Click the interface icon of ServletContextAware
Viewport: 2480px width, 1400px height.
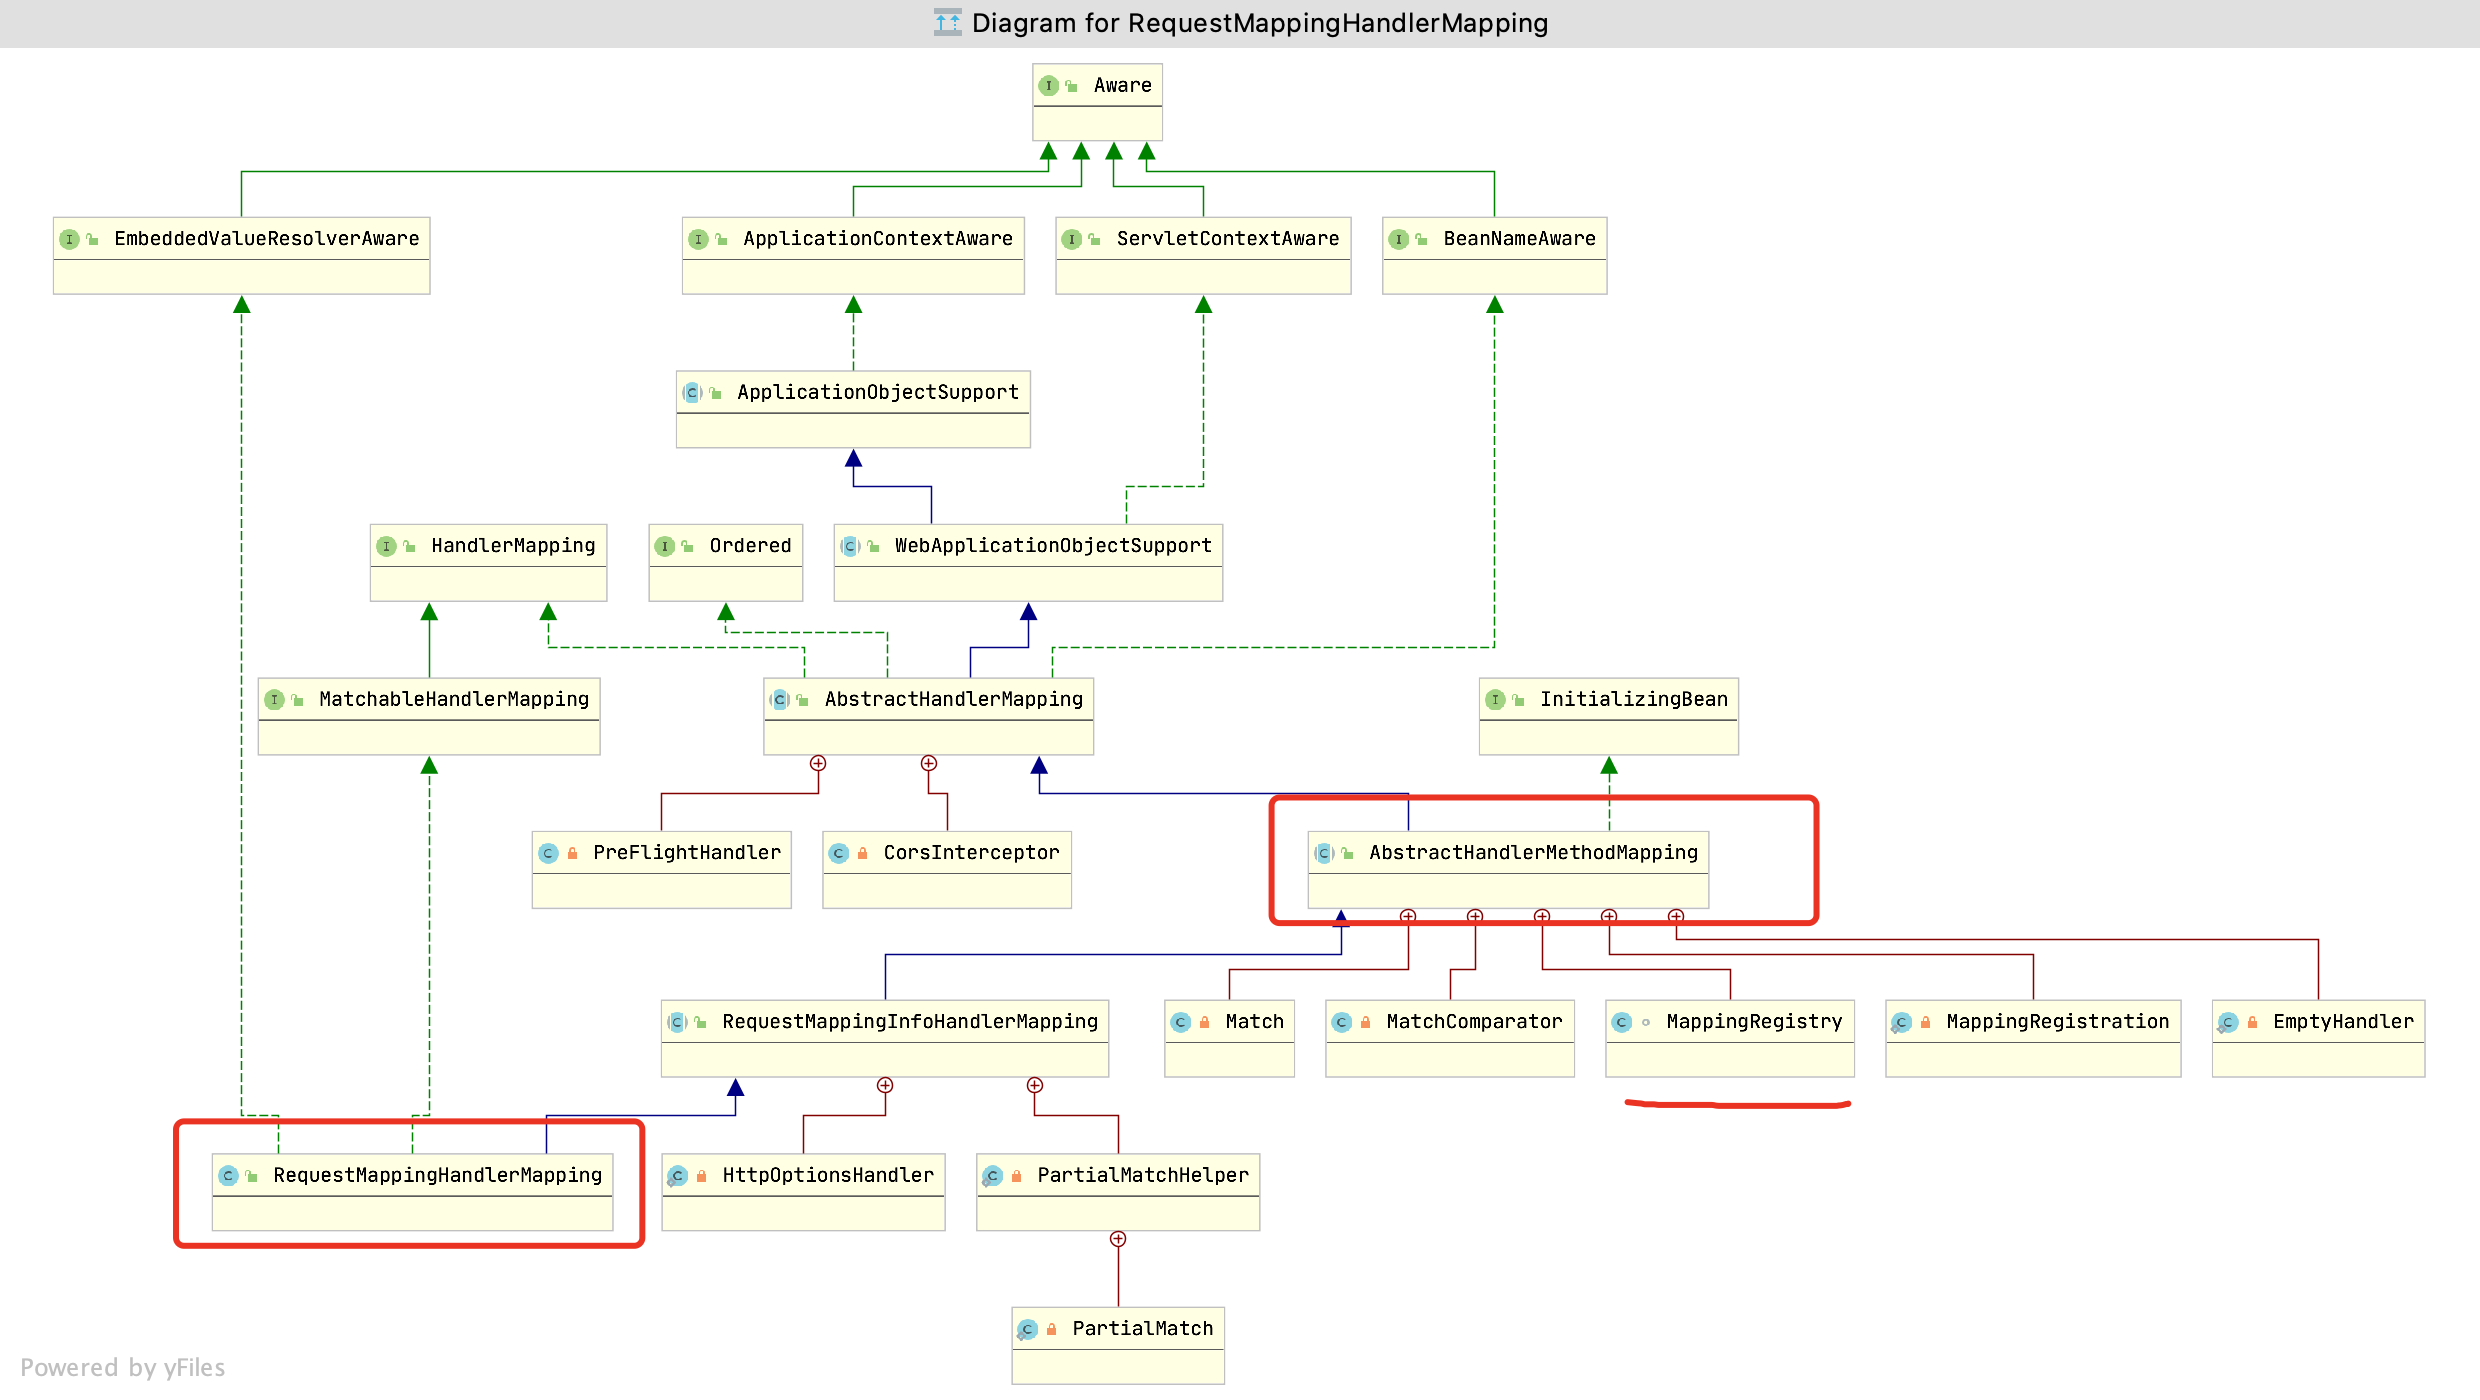pos(1072,239)
